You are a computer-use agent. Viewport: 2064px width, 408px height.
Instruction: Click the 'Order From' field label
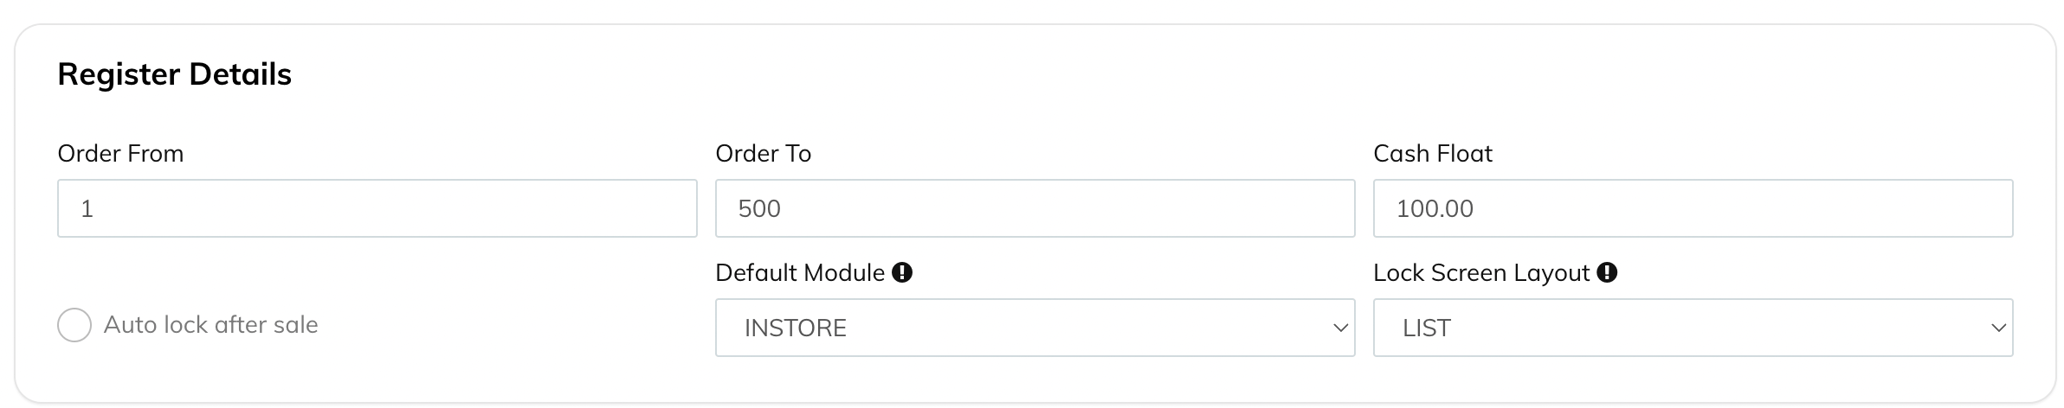121,154
